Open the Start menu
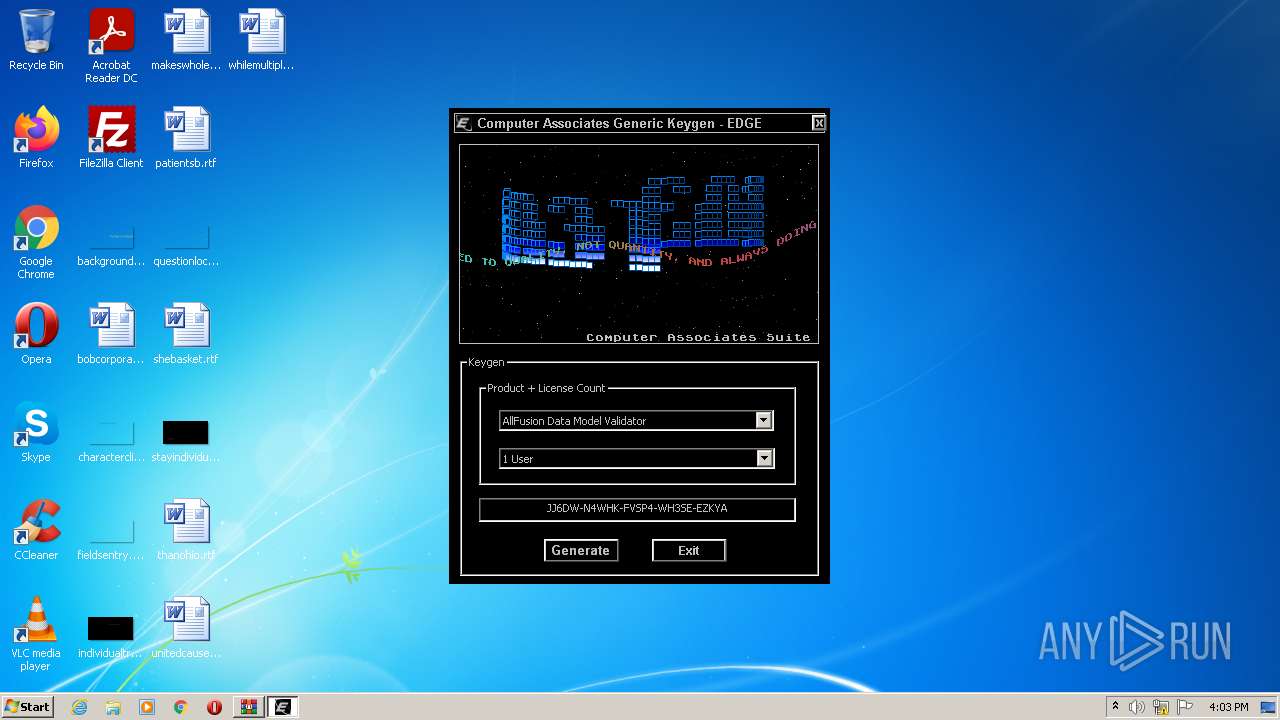The image size is (1280, 720). coord(27,707)
